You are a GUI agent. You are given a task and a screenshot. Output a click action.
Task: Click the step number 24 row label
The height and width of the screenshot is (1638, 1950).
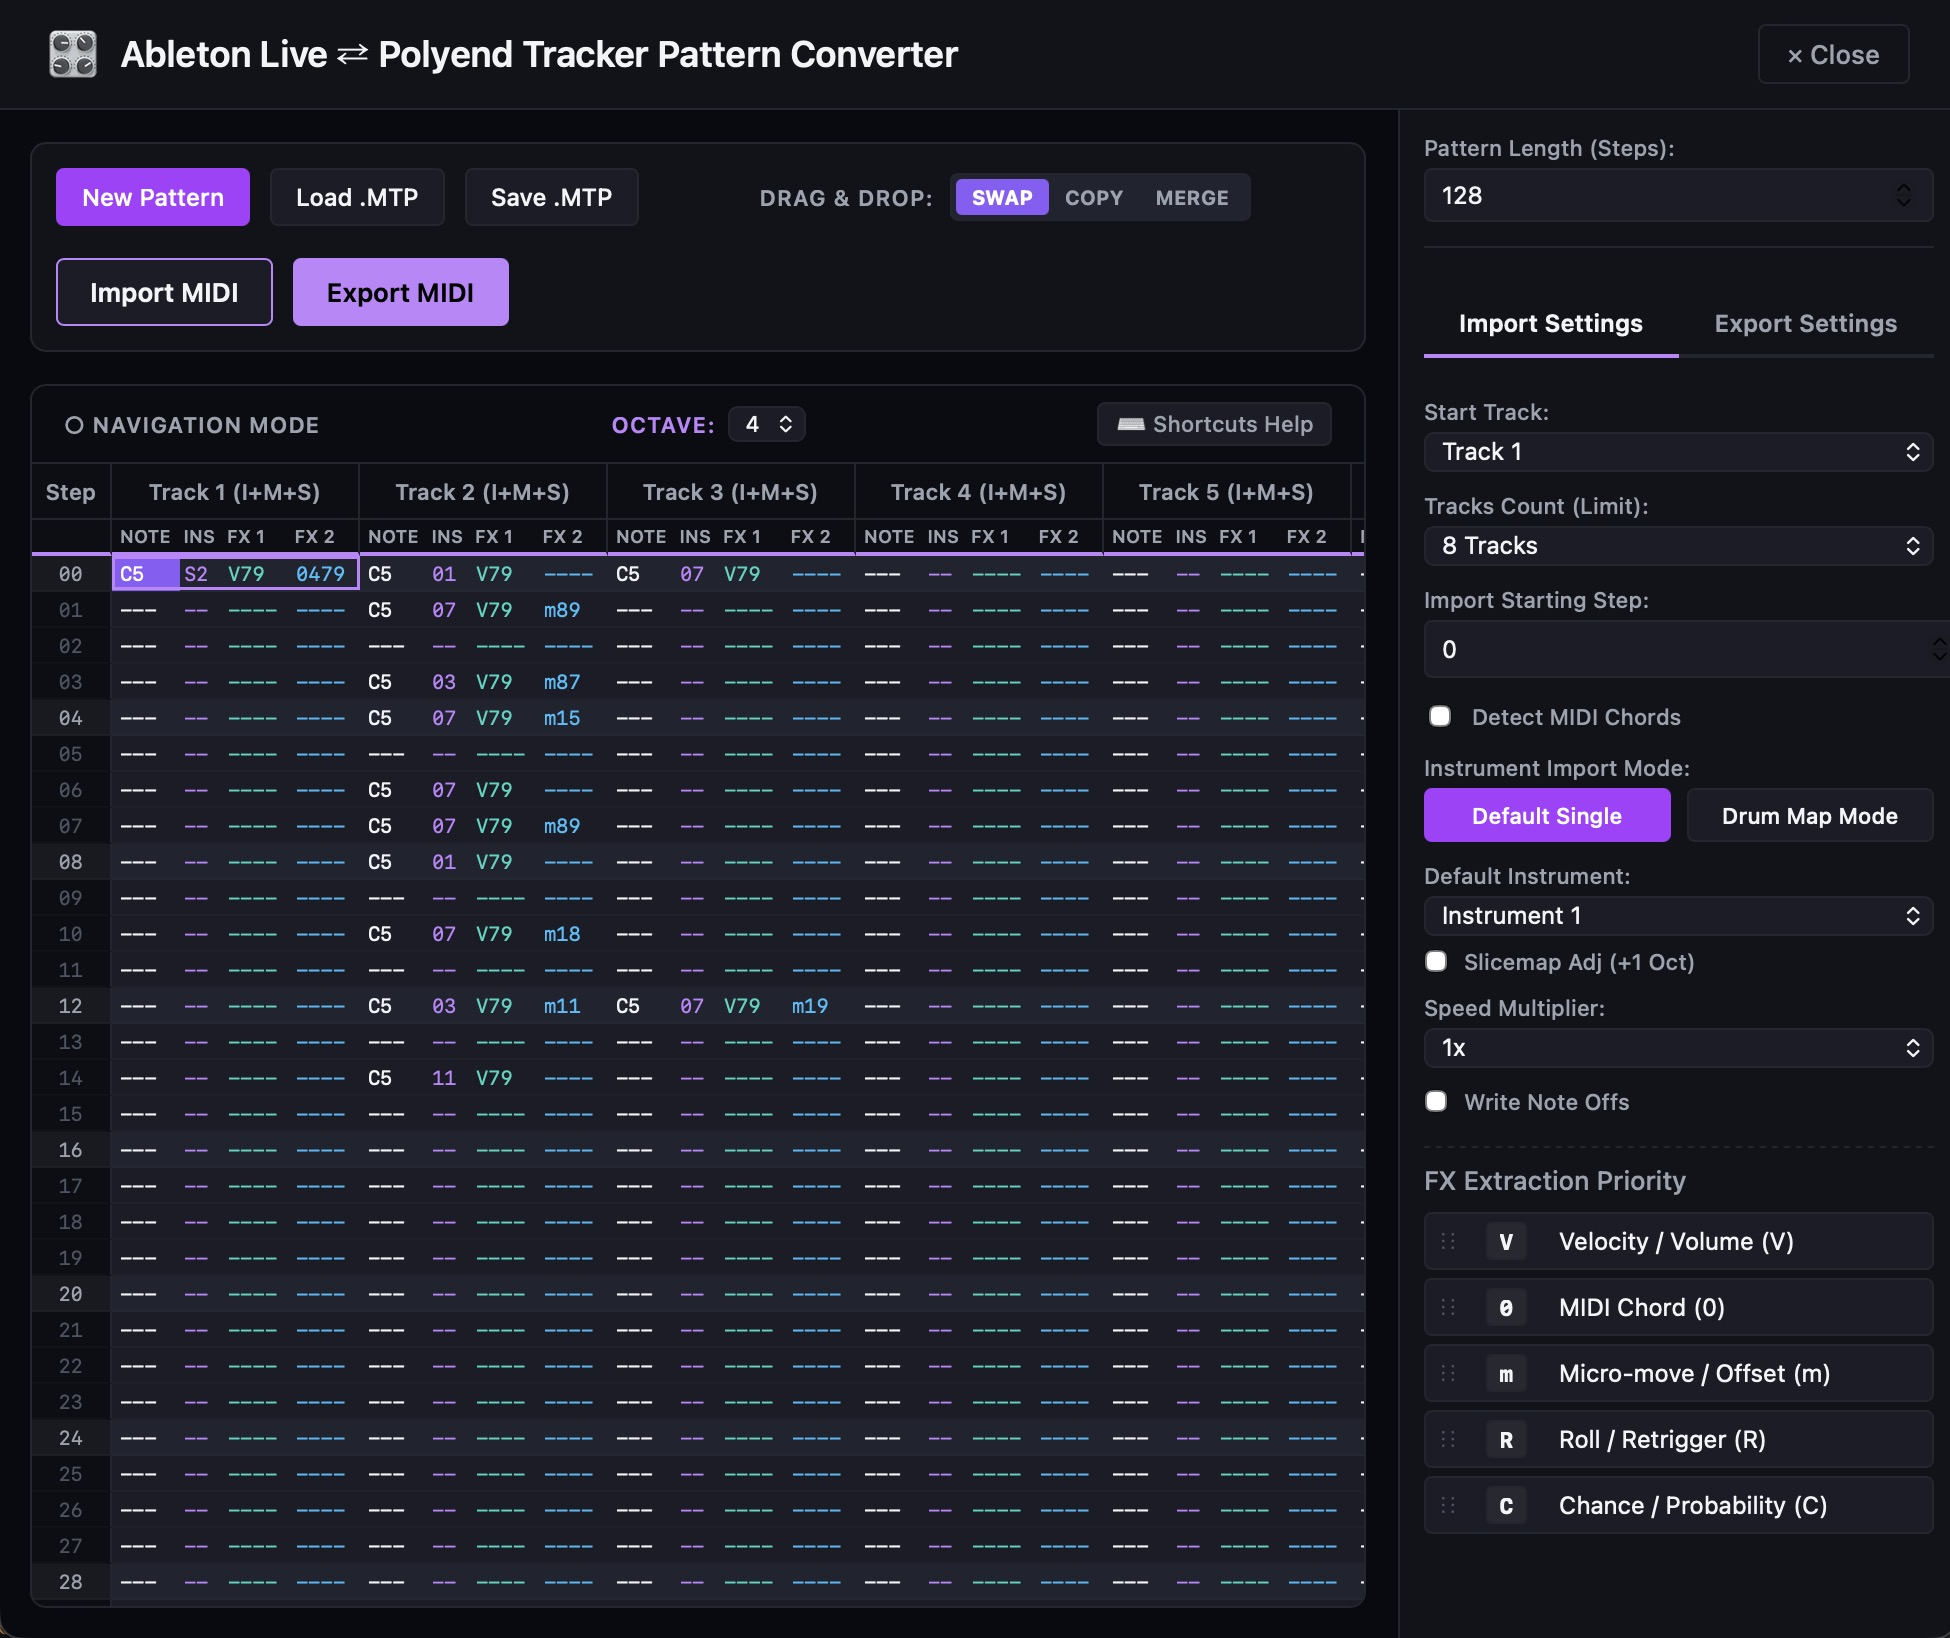tap(70, 1438)
